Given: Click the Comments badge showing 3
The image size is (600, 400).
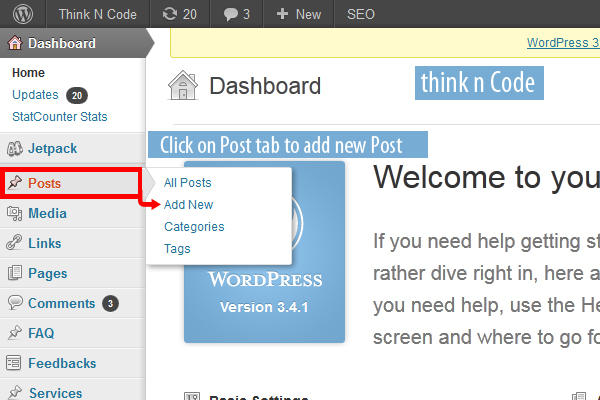Looking at the screenshot, I should point(110,304).
